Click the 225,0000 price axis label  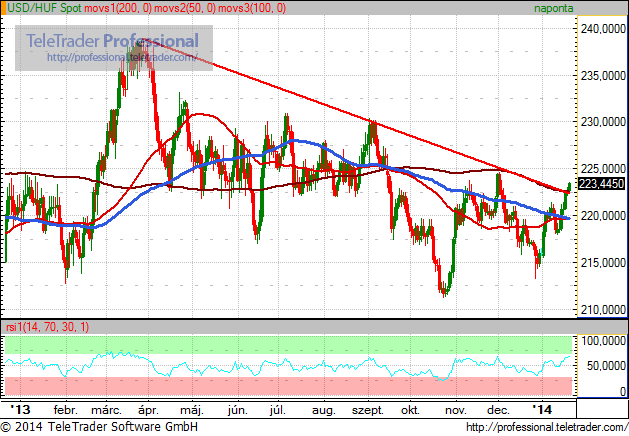(603, 168)
